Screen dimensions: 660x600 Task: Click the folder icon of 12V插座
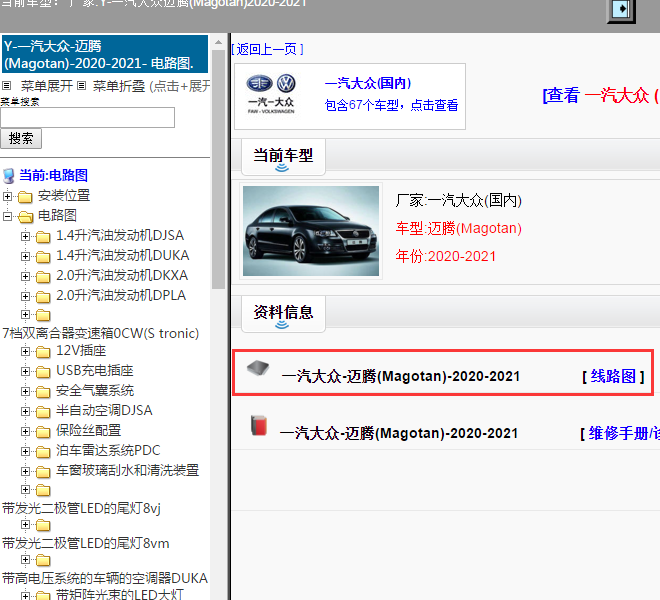pyautogui.click(x=43, y=352)
